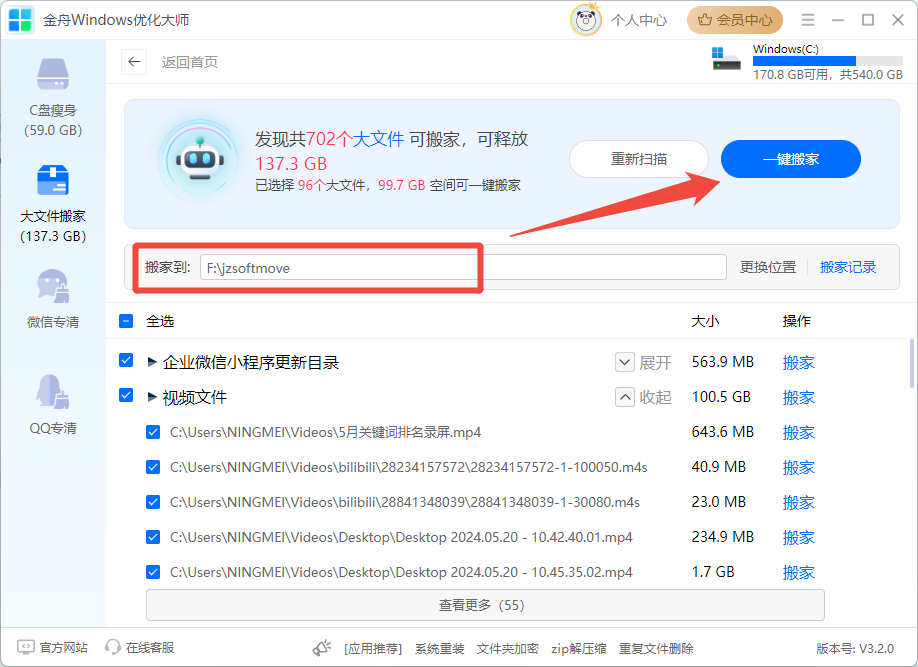
Task: Expand 企业微信小程序更新目录 with 展开 chevron
Action: coord(625,362)
